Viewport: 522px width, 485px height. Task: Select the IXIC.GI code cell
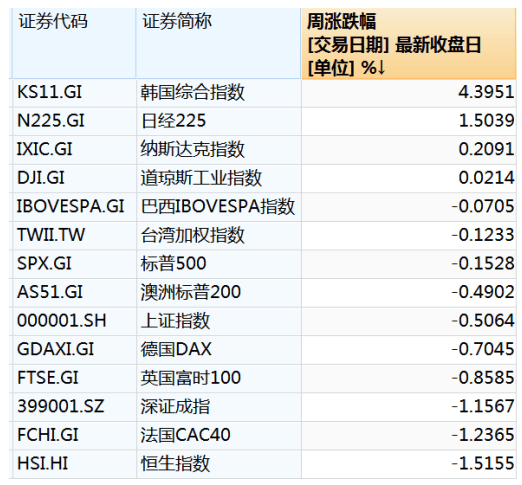pos(74,150)
